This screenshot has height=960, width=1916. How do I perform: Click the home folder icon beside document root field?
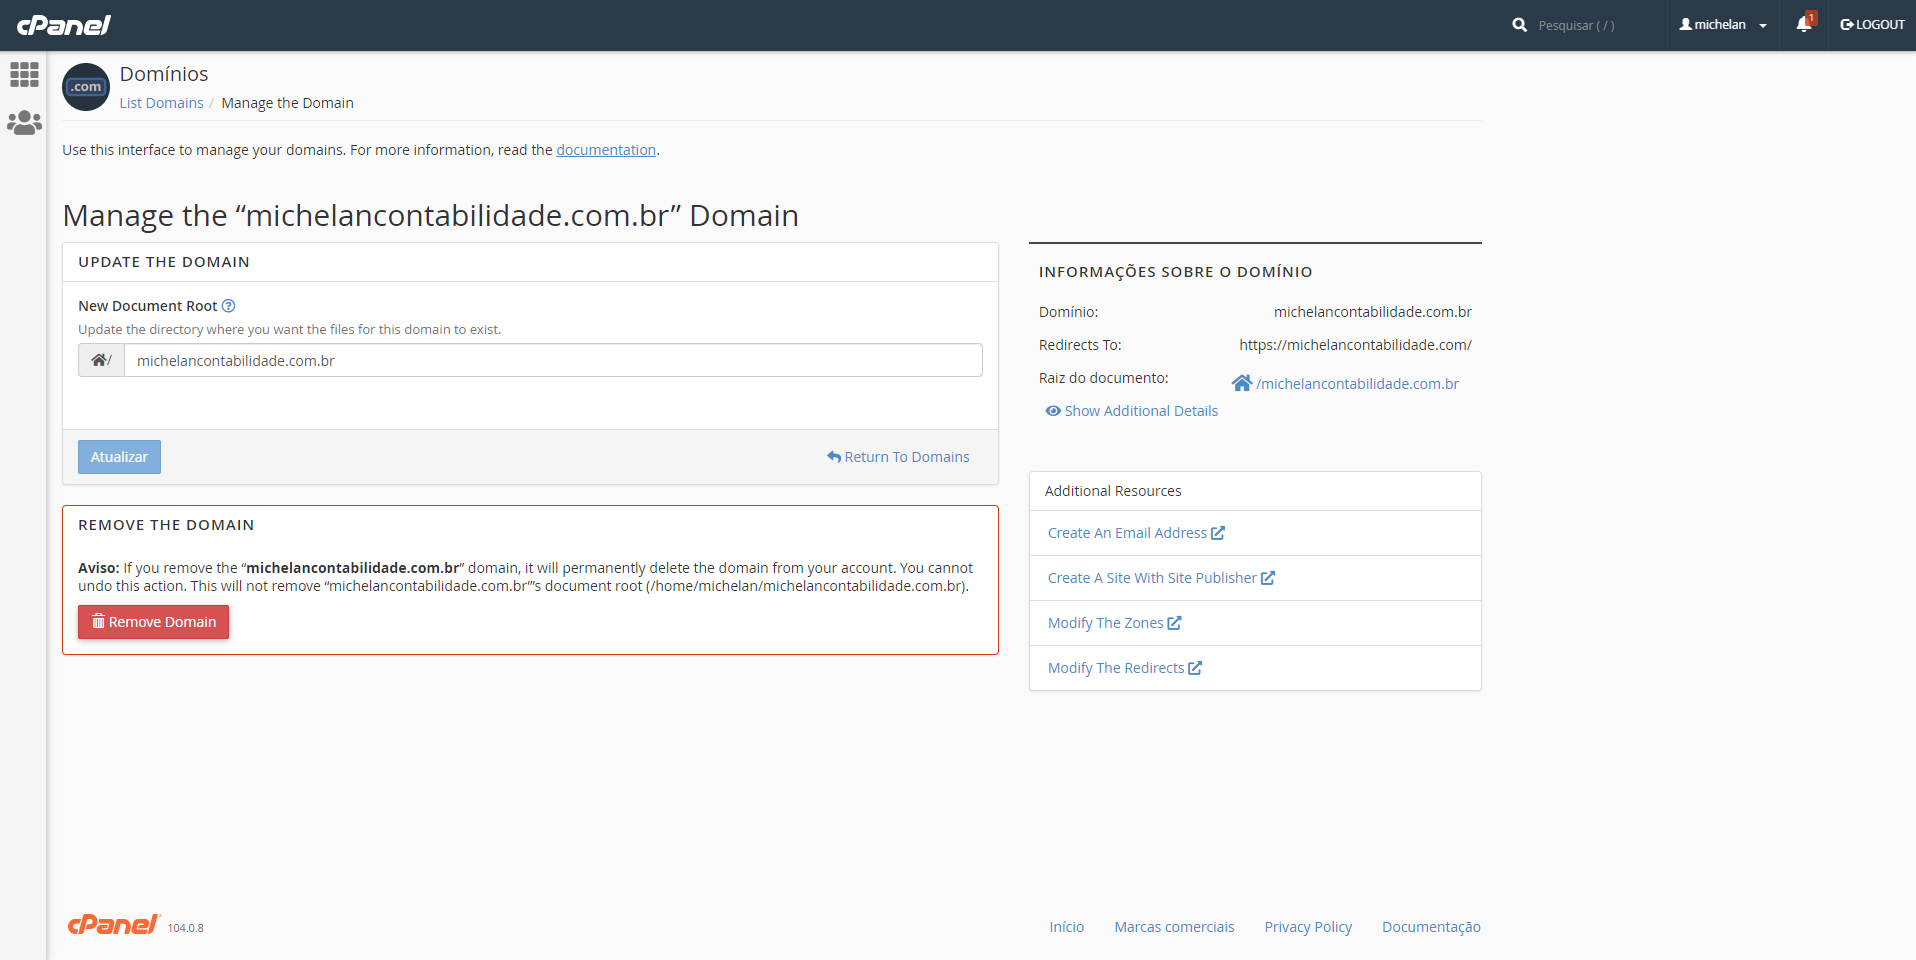(x=101, y=360)
